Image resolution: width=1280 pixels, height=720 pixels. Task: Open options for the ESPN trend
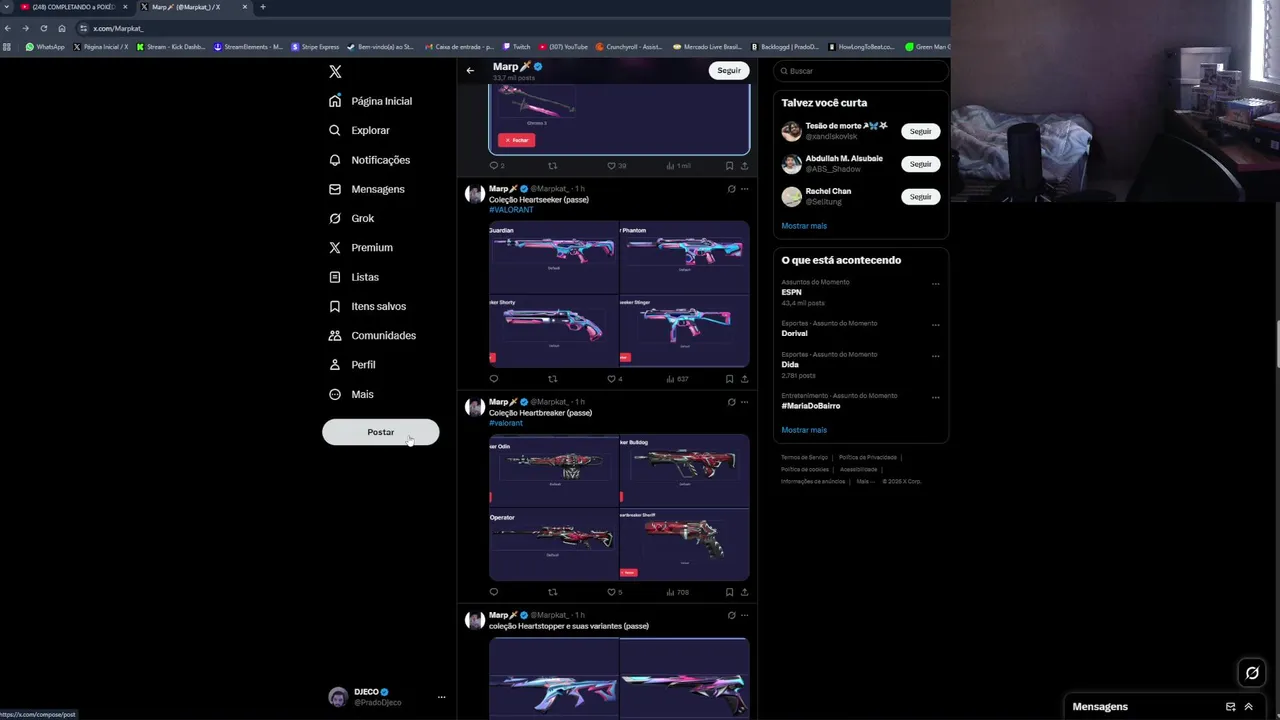[935, 284]
